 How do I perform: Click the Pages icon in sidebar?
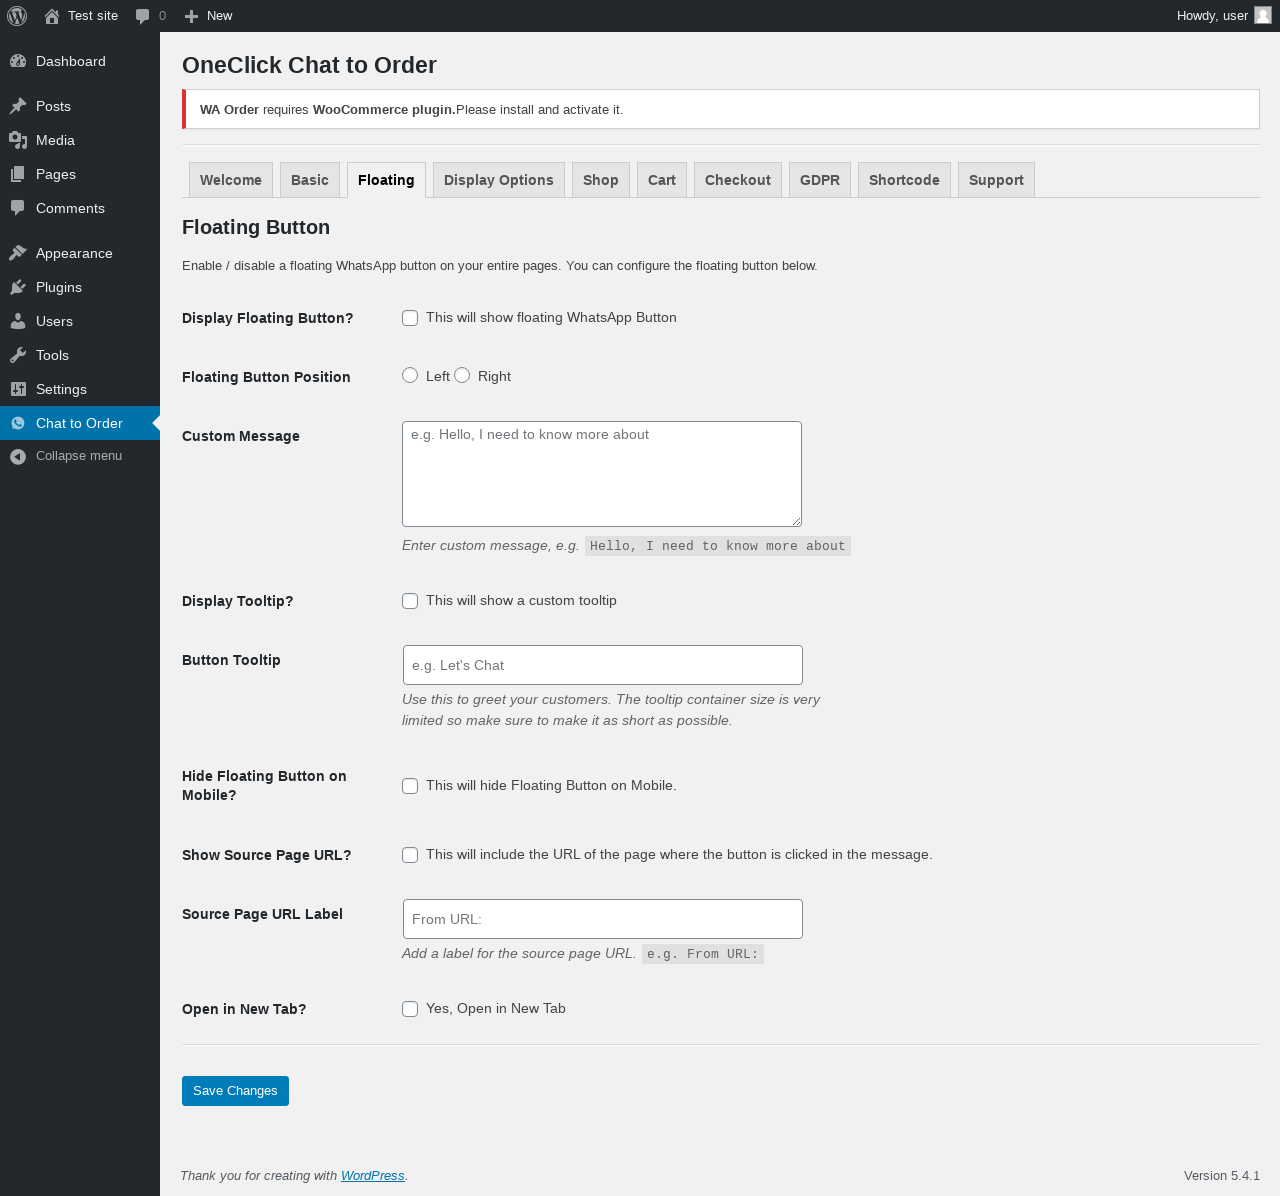coord(18,174)
